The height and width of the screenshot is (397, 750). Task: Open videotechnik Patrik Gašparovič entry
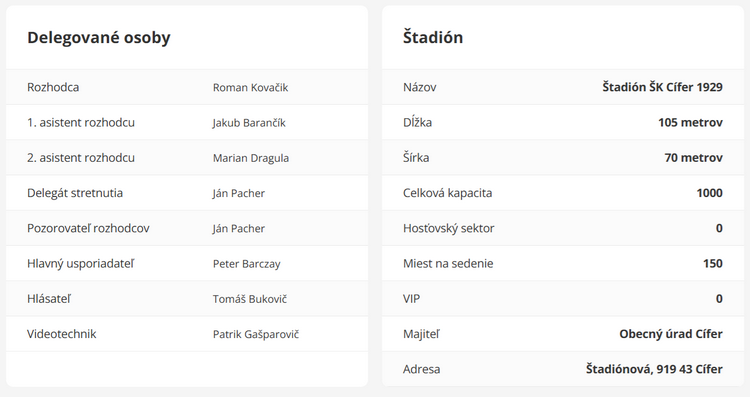click(256, 334)
